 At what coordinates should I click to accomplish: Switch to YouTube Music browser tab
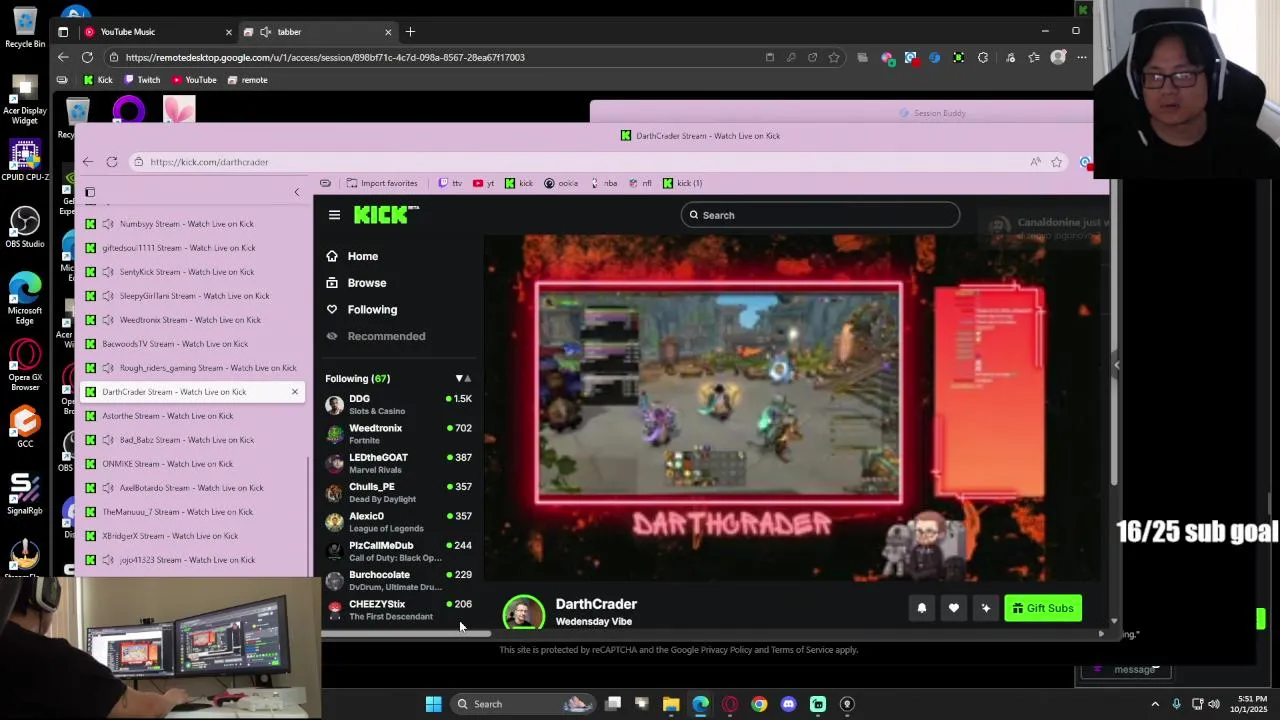[157, 32]
